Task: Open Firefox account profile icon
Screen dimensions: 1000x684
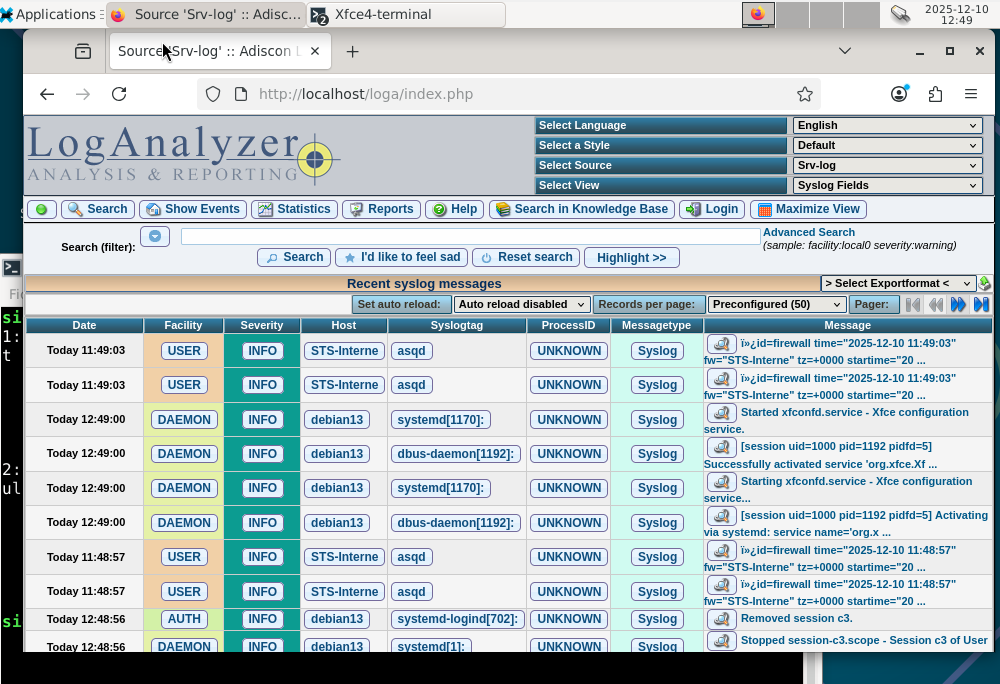Action: pyautogui.click(x=900, y=94)
